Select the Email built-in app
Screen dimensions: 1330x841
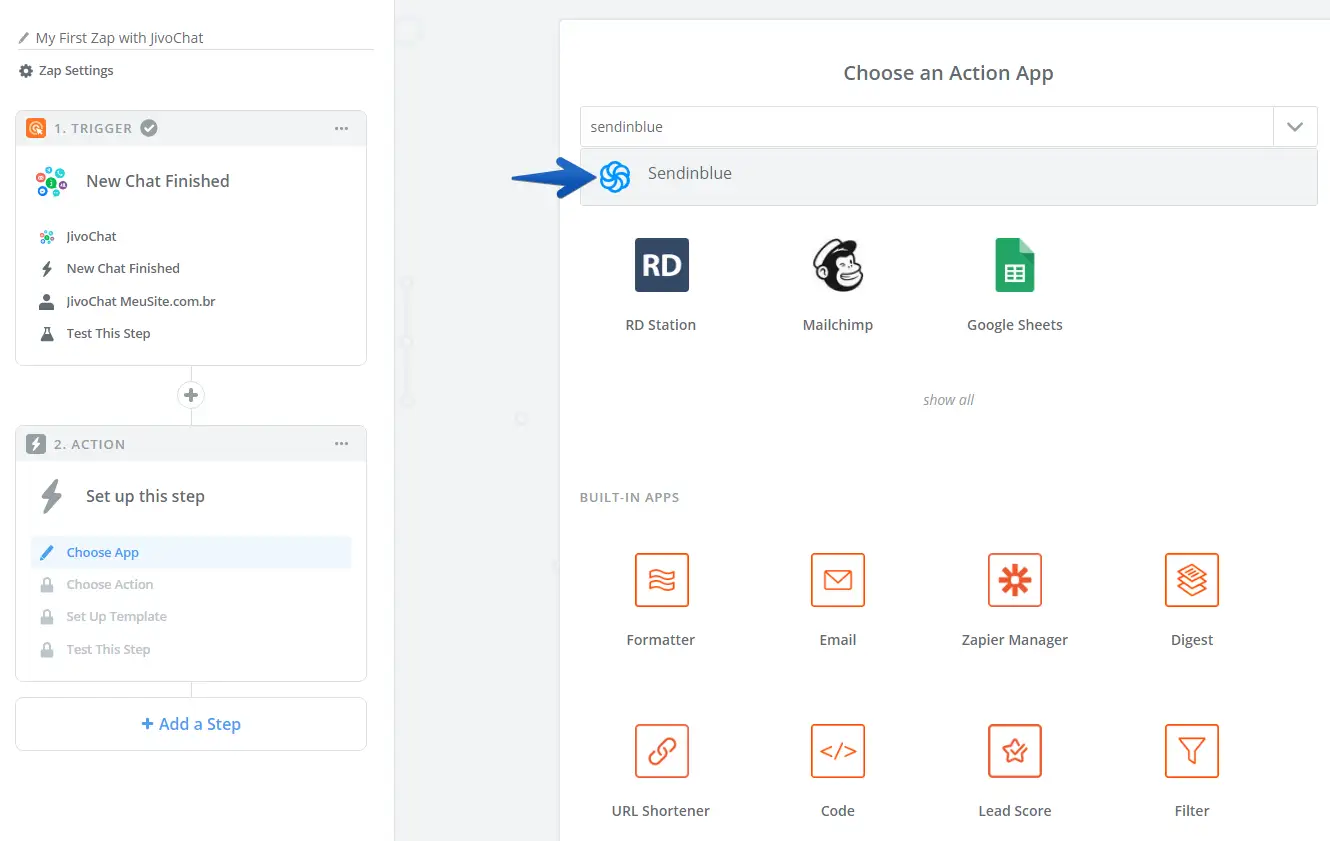coord(837,580)
